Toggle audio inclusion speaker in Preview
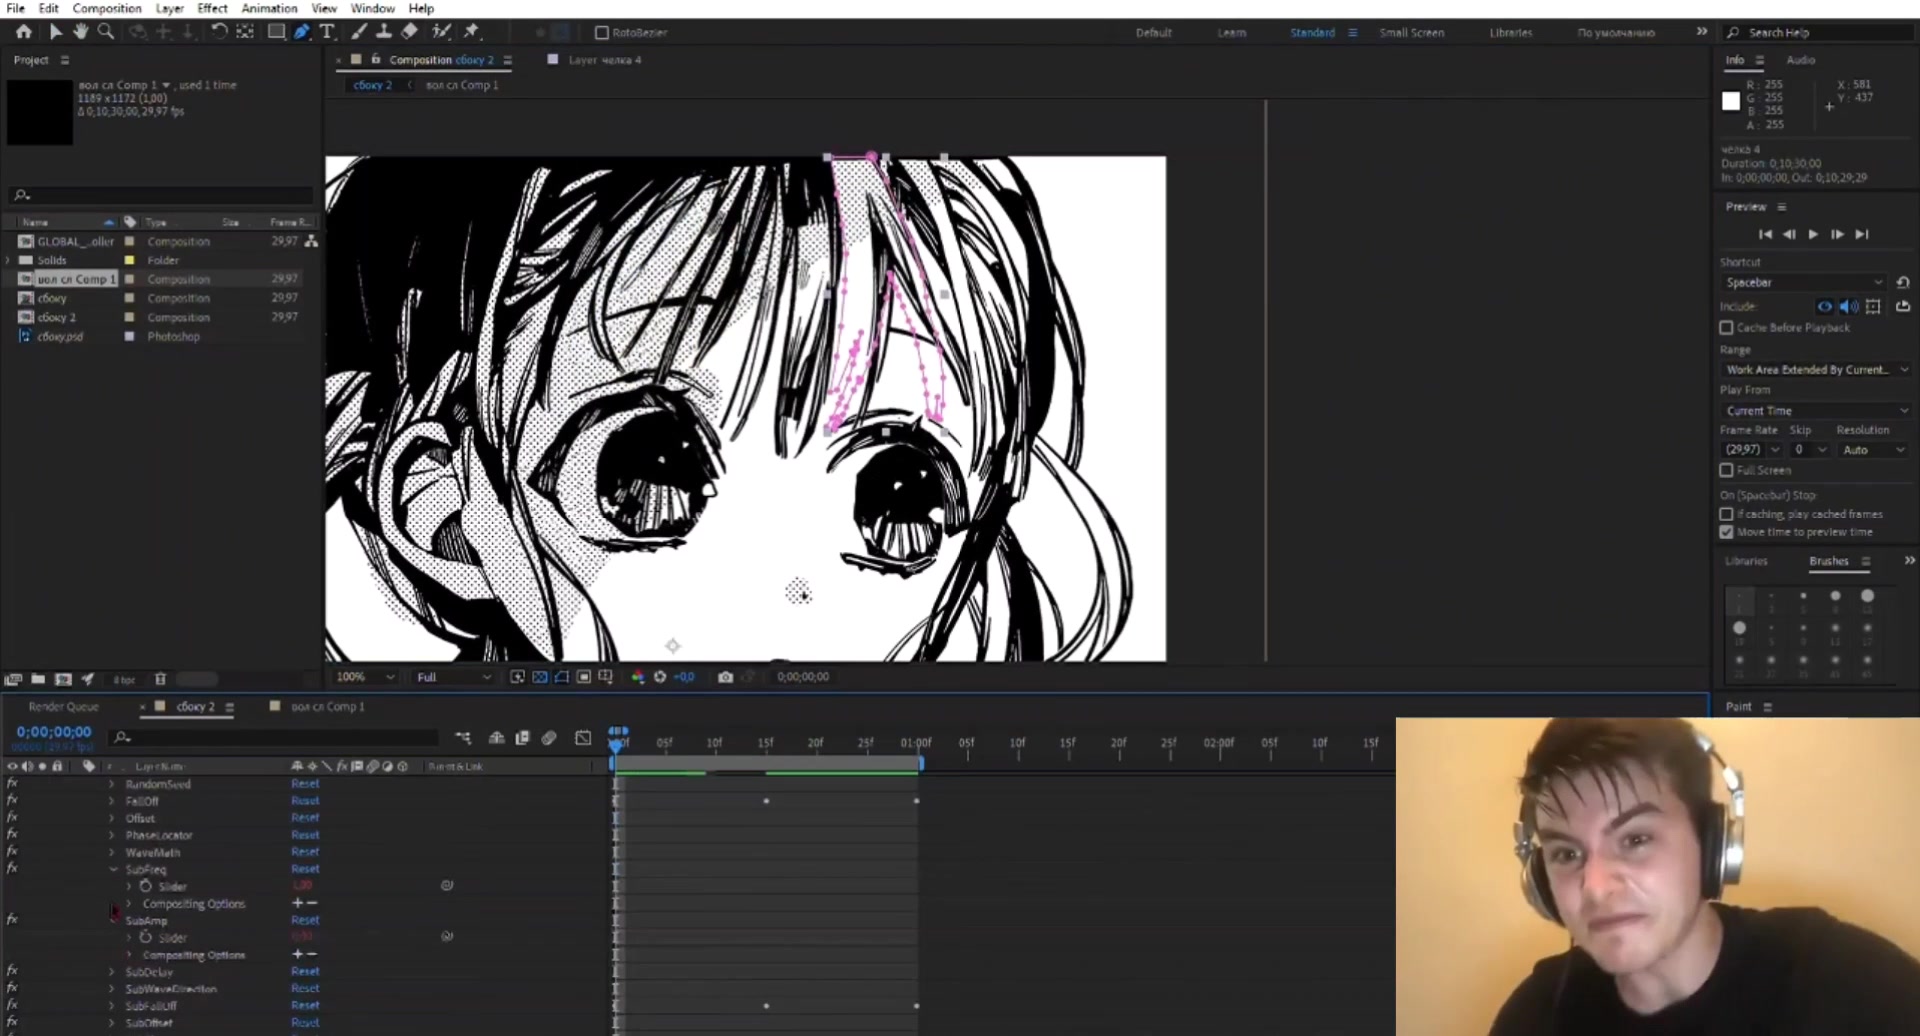 tap(1849, 307)
